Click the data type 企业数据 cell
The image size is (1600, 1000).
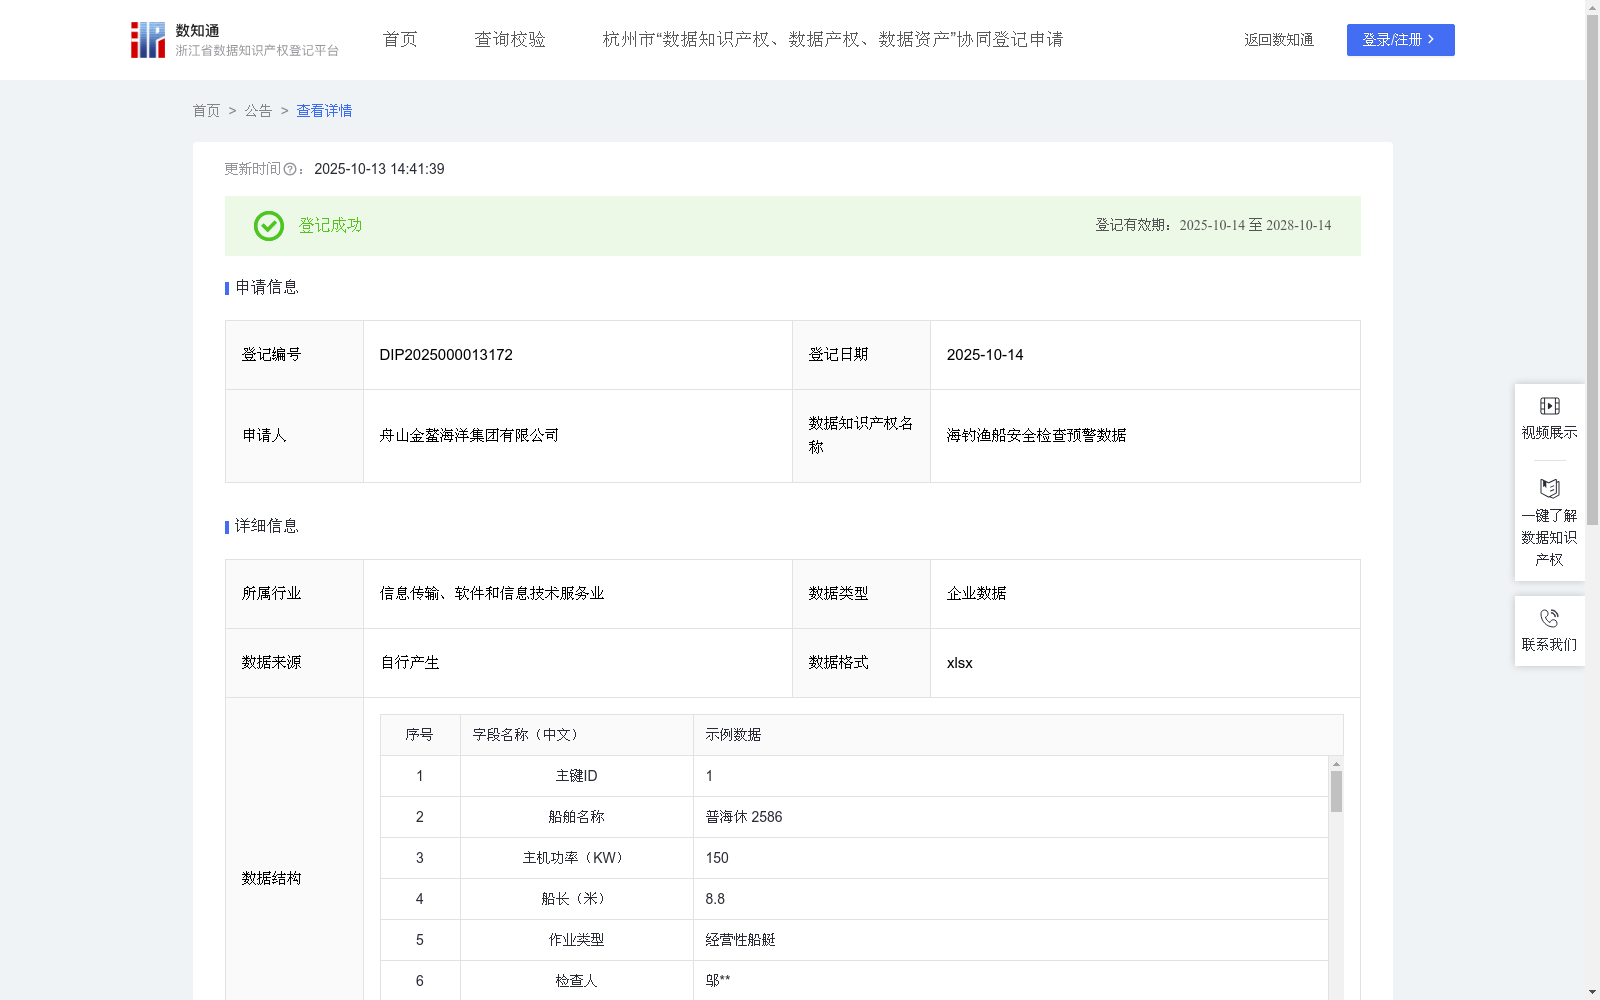[x=1145, y=594]
